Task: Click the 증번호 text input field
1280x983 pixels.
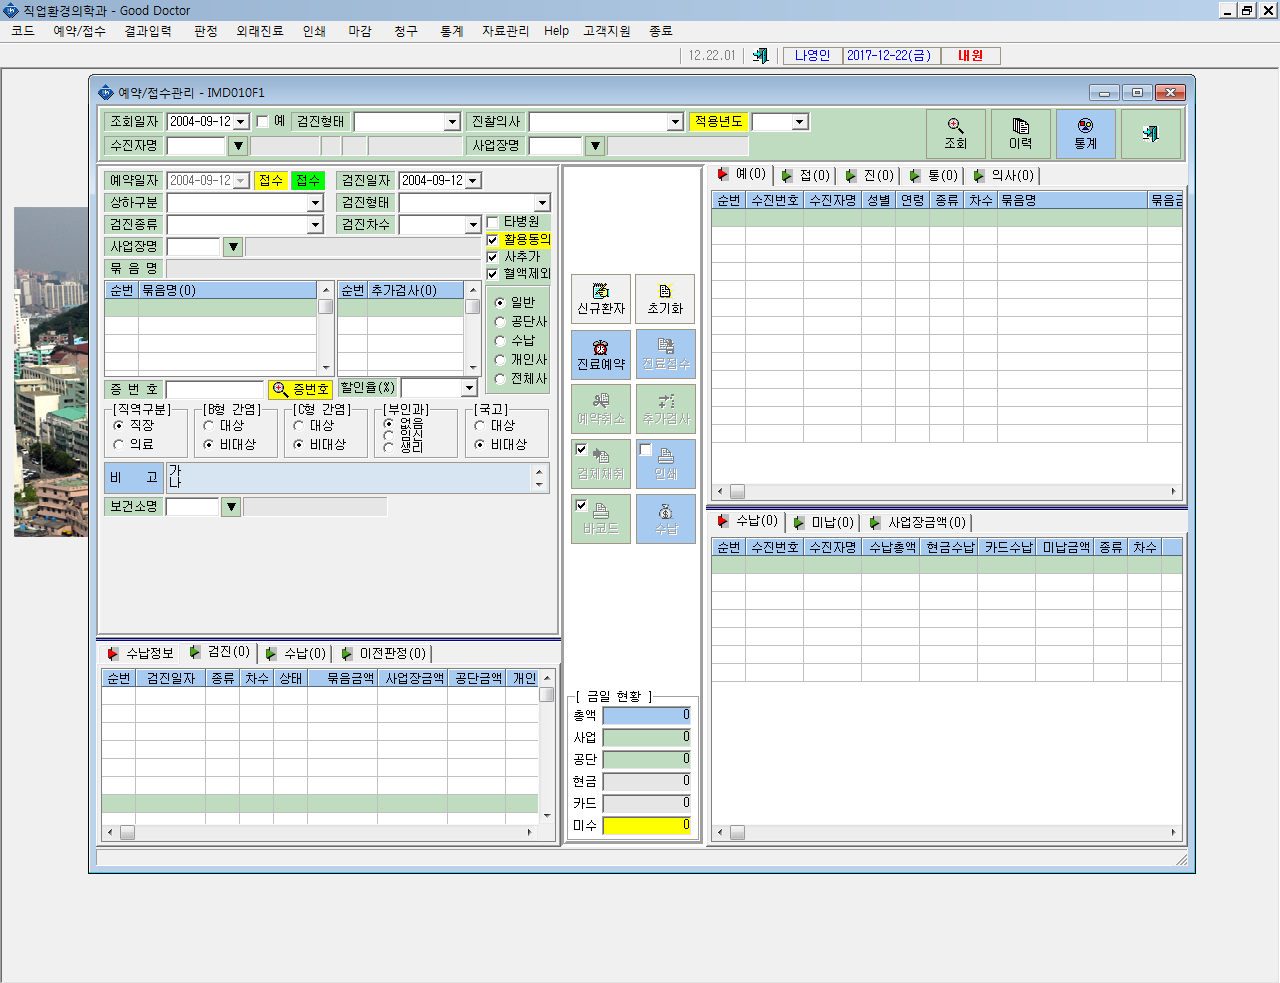Action: click(215, 389)
